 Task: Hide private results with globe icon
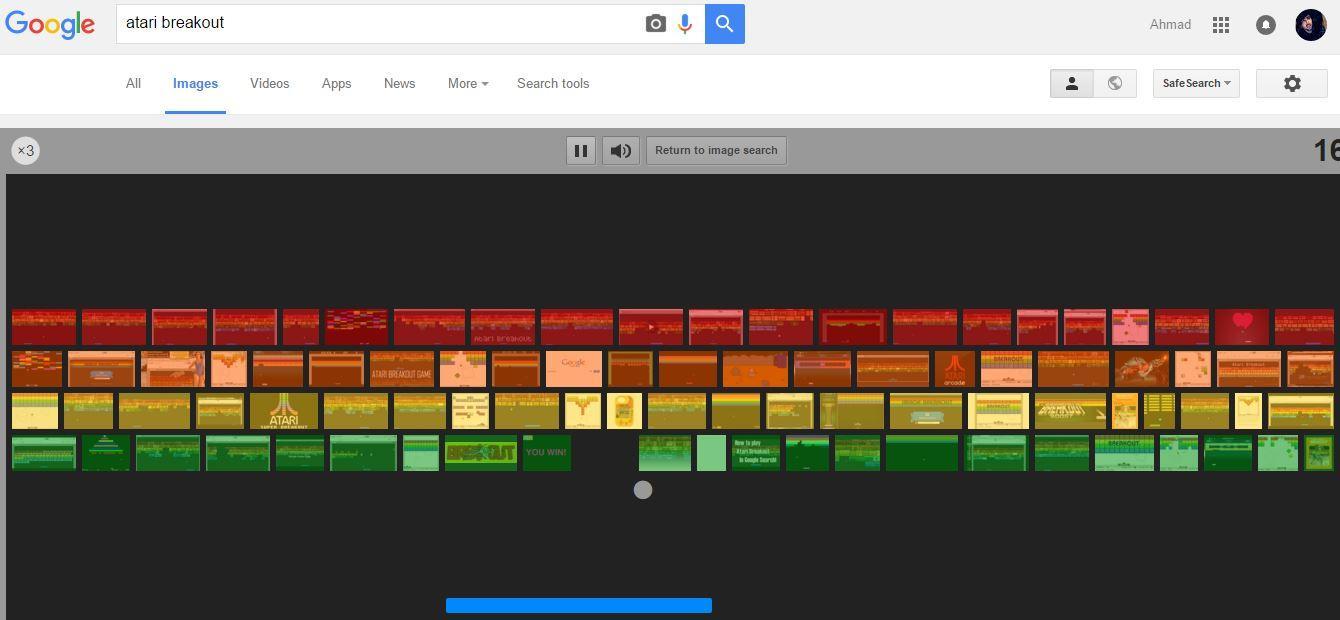coord(1115,84)
